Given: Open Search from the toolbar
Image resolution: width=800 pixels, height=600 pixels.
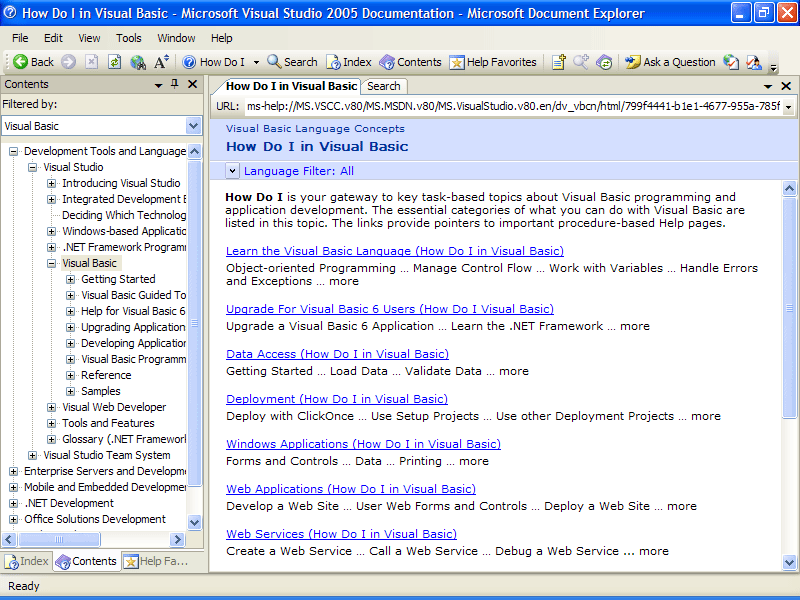Looking at the screenshot, I should (292, 62).
